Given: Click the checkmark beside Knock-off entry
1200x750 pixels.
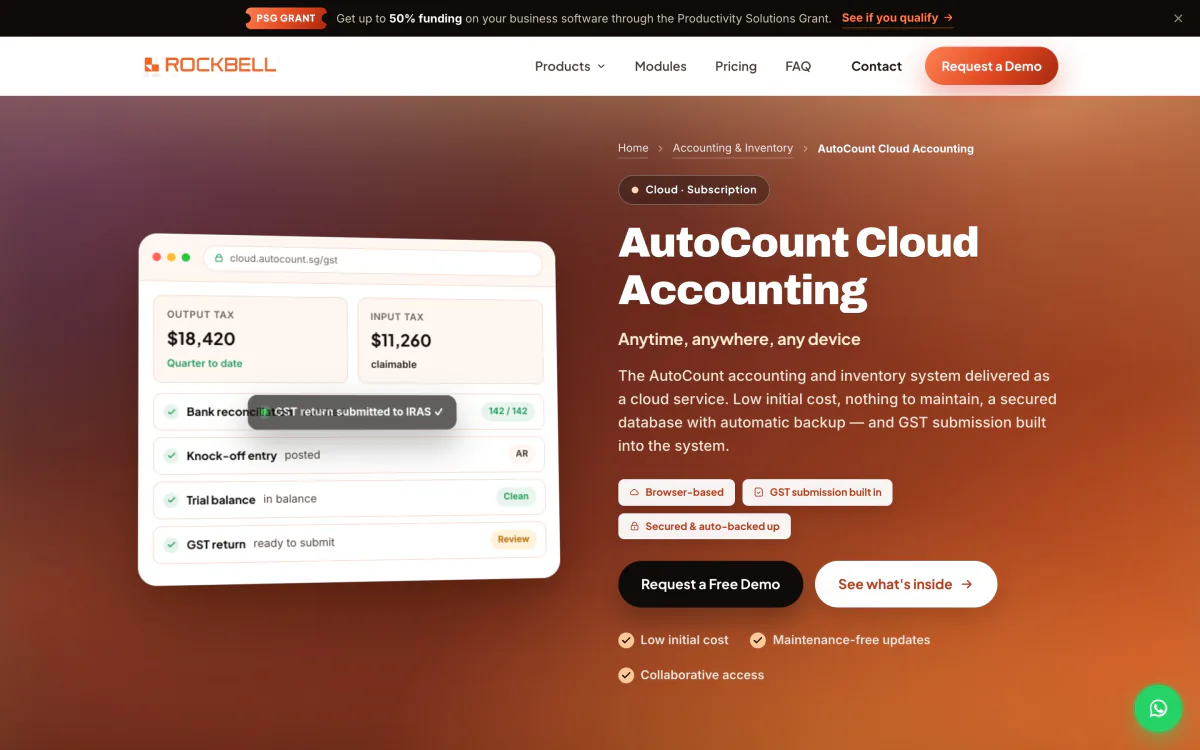Looking at the screenshot, I should pos(171,455).
